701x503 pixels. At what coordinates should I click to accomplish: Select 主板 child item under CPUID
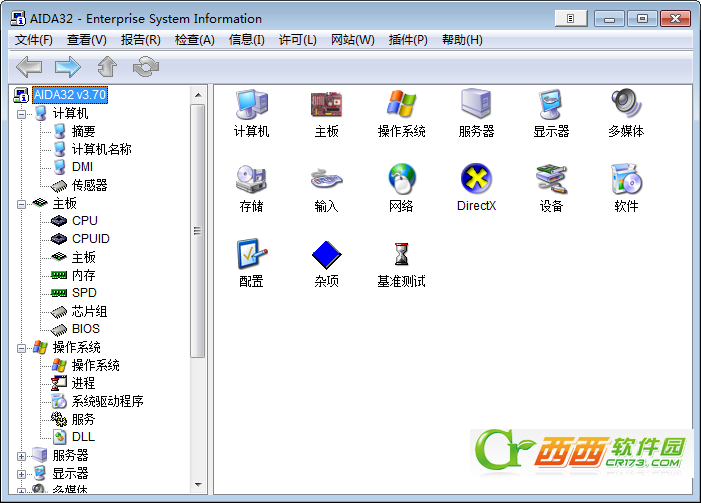84,257
